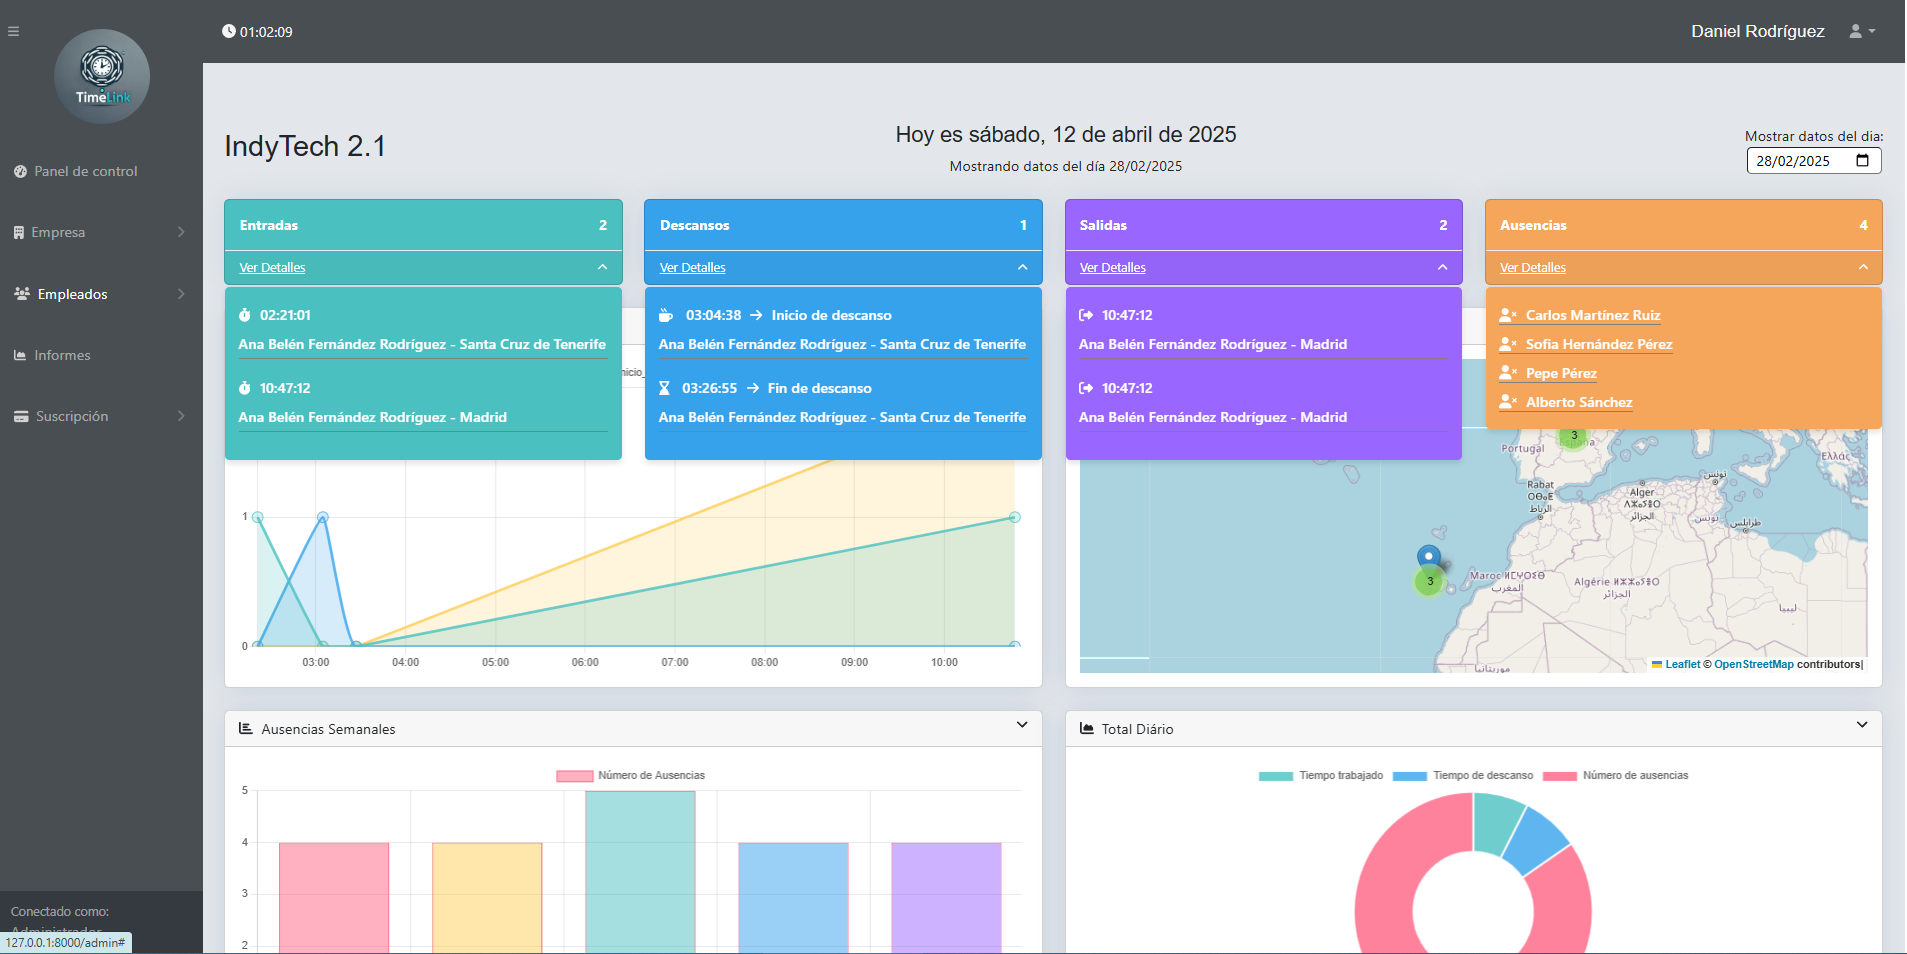Click the teal bar in weekly chart
Screen dimensions: 1907x954
click(x=640, y=872)
